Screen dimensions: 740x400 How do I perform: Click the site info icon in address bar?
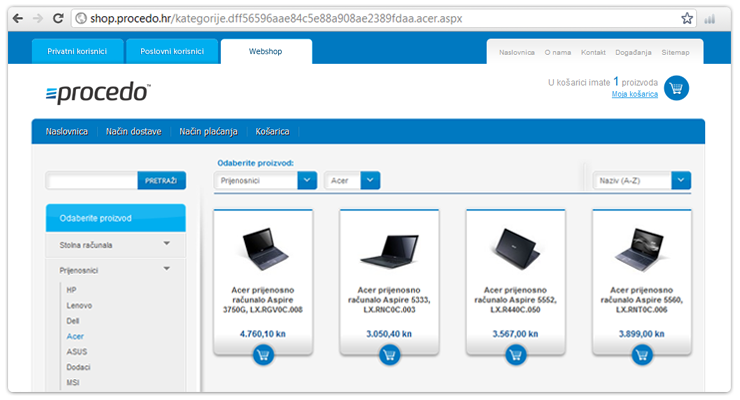(x=81, y=18)
